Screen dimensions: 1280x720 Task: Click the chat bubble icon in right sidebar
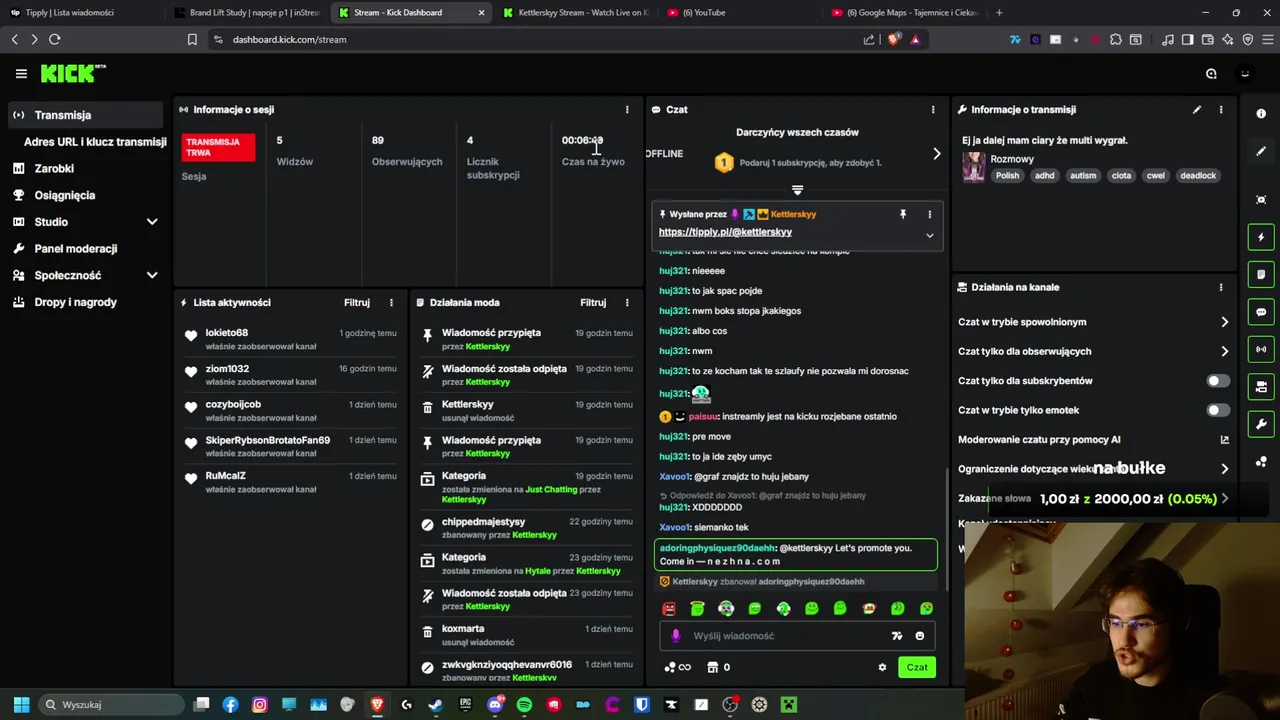point(1261,312)
